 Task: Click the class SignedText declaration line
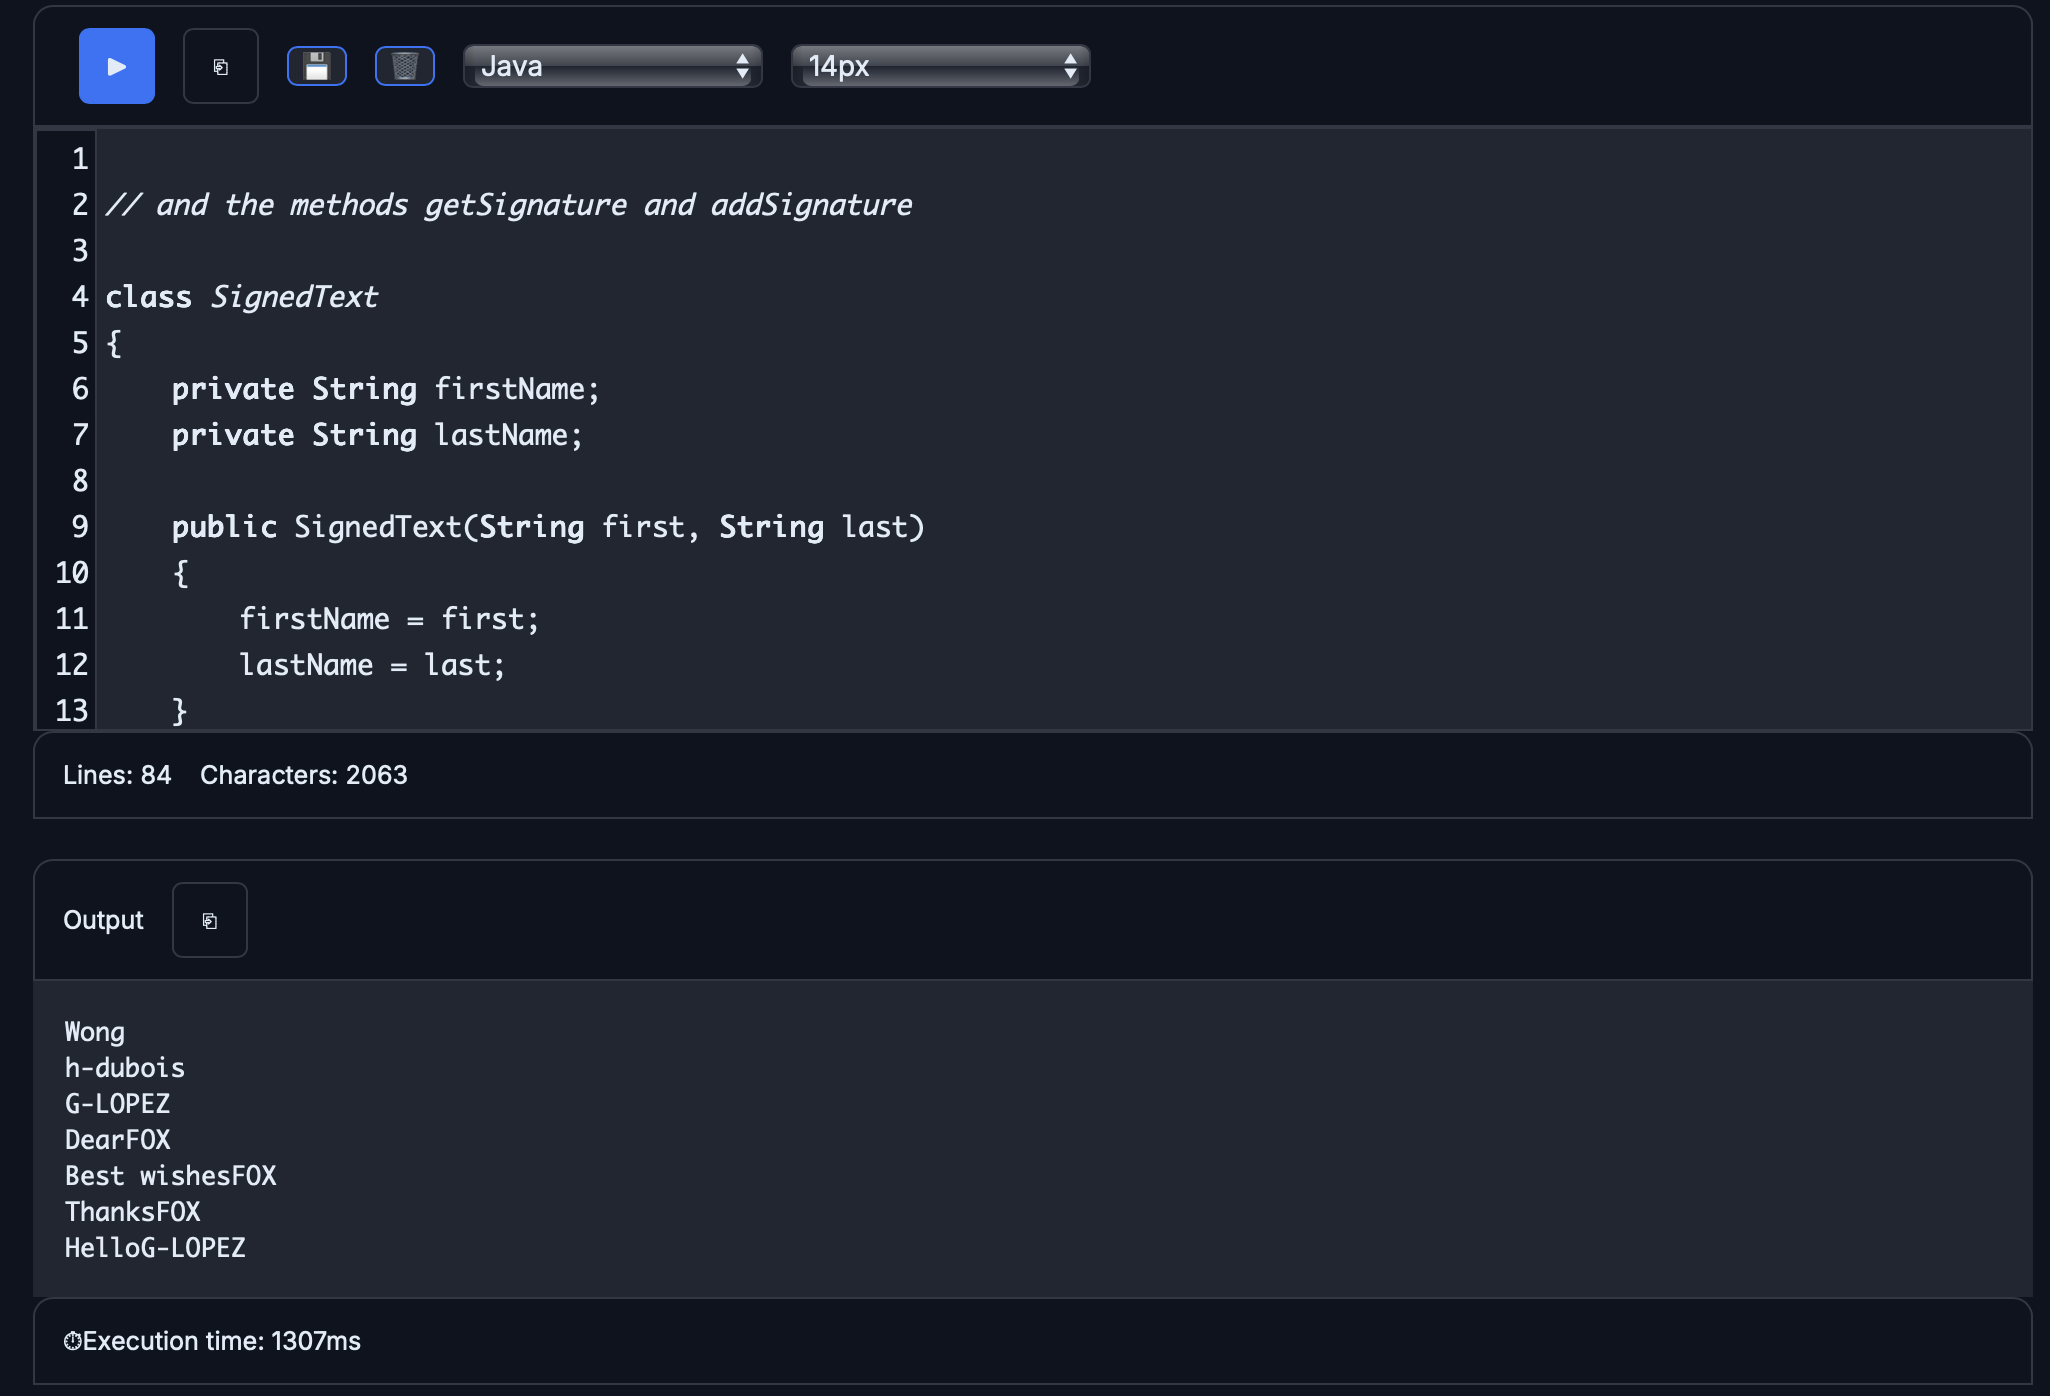(x=242, y=296)
